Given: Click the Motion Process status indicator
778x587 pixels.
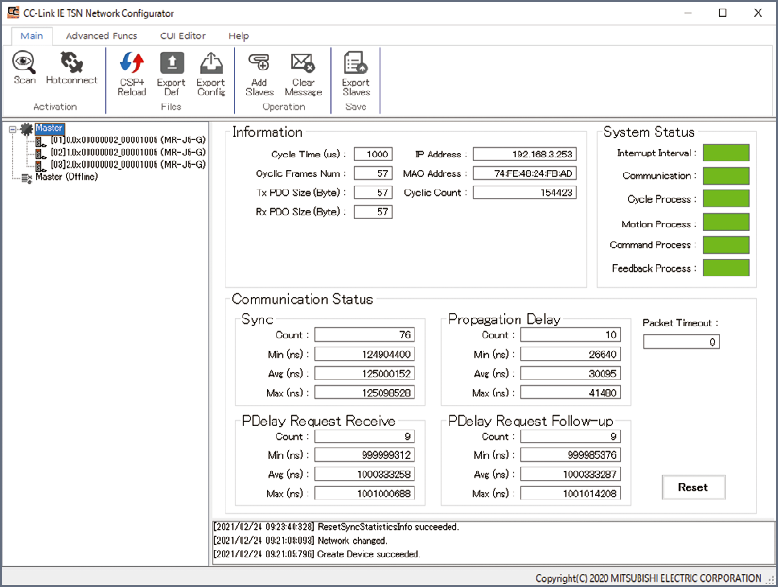Looking at the screenshot, I should [x=726, y=222].
